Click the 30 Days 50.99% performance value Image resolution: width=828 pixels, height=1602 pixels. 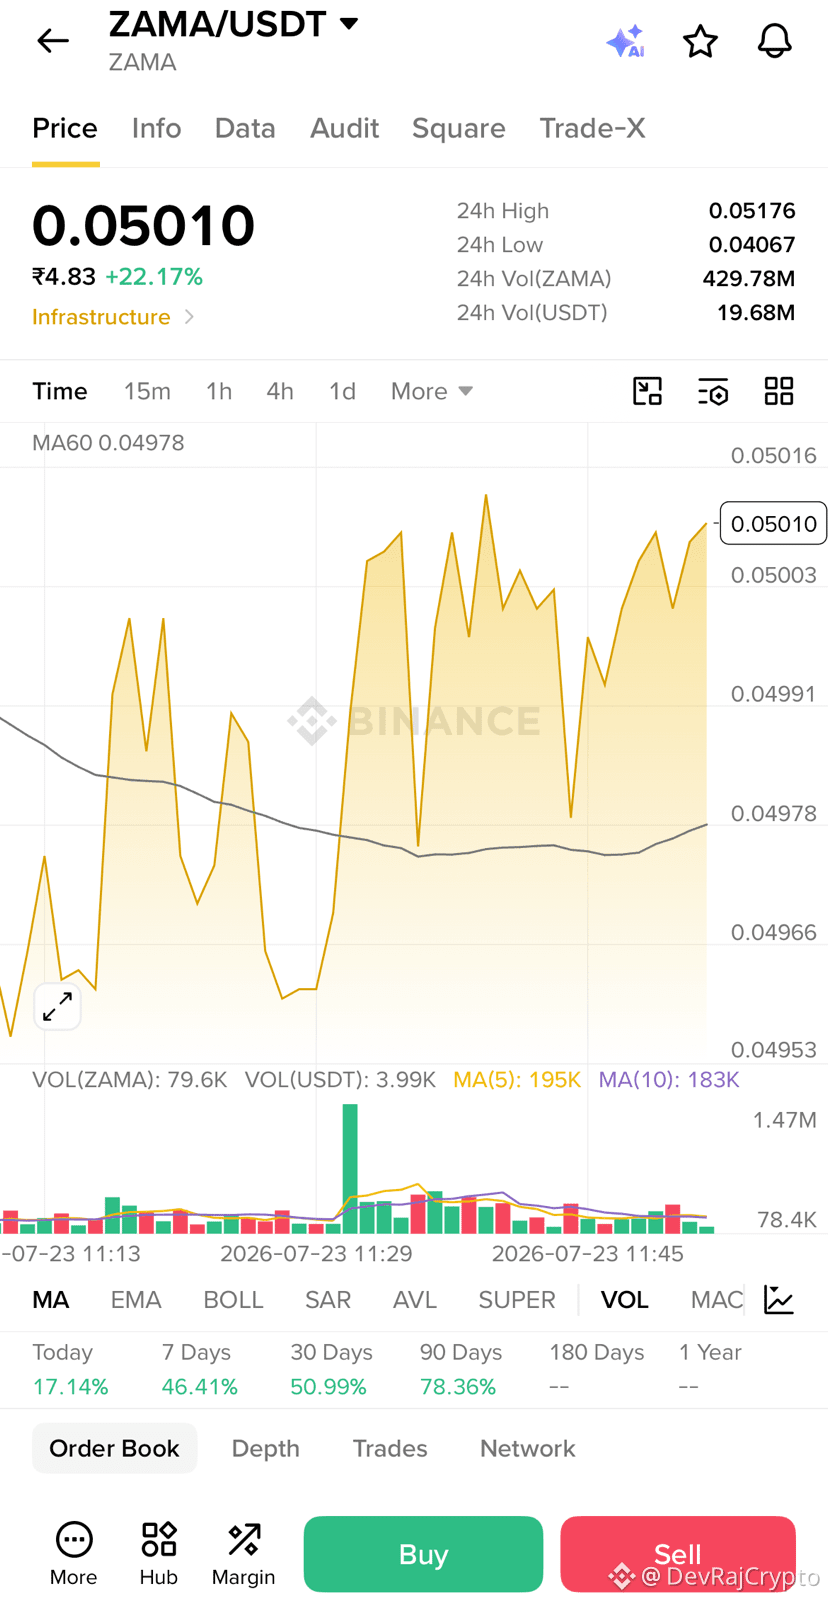pyautogui.click(x=328, y=1387)
